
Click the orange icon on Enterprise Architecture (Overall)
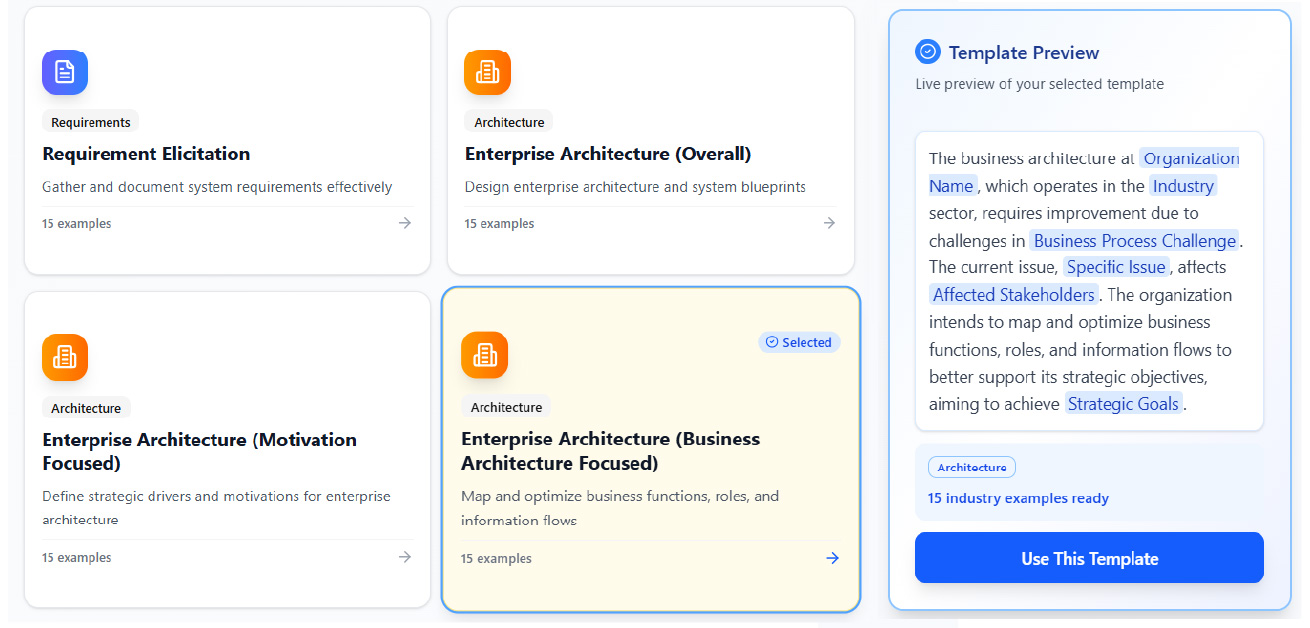pyautogui.click(x=487, y=72)
